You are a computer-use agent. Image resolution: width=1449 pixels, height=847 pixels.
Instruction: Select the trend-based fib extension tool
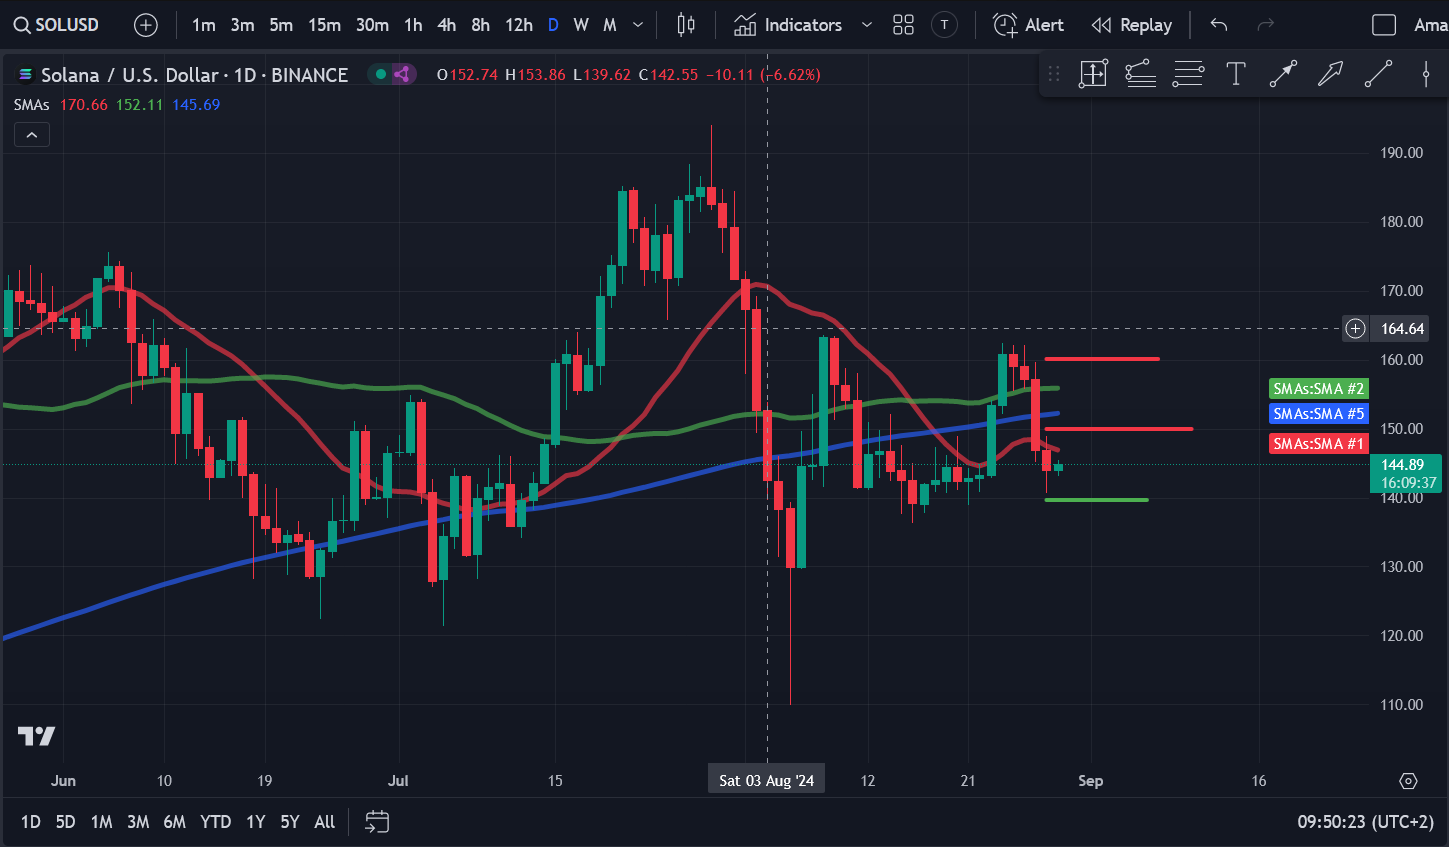1141,73
